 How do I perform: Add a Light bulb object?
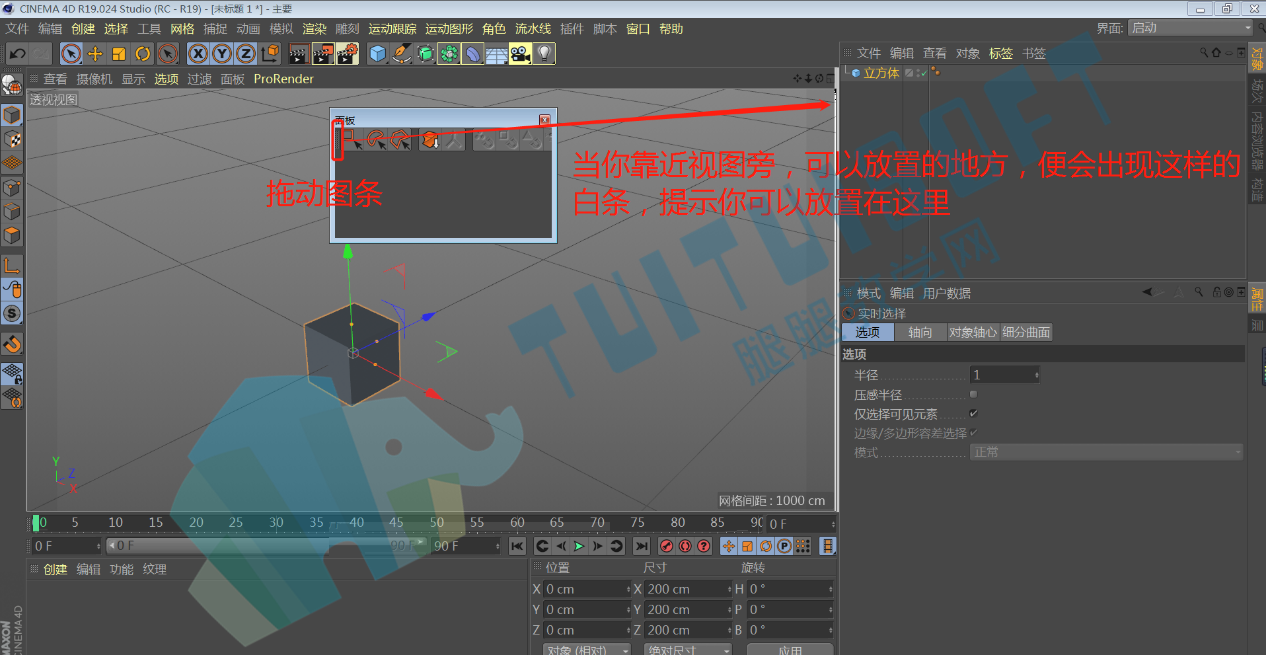click(544, 54)
